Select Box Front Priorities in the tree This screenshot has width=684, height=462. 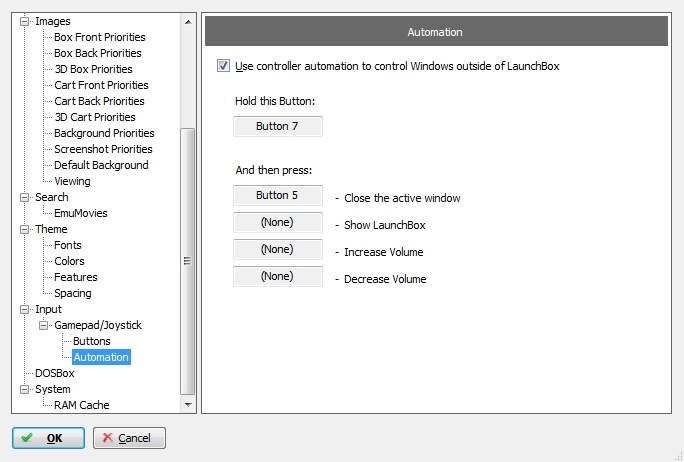(x=99, y=37)
